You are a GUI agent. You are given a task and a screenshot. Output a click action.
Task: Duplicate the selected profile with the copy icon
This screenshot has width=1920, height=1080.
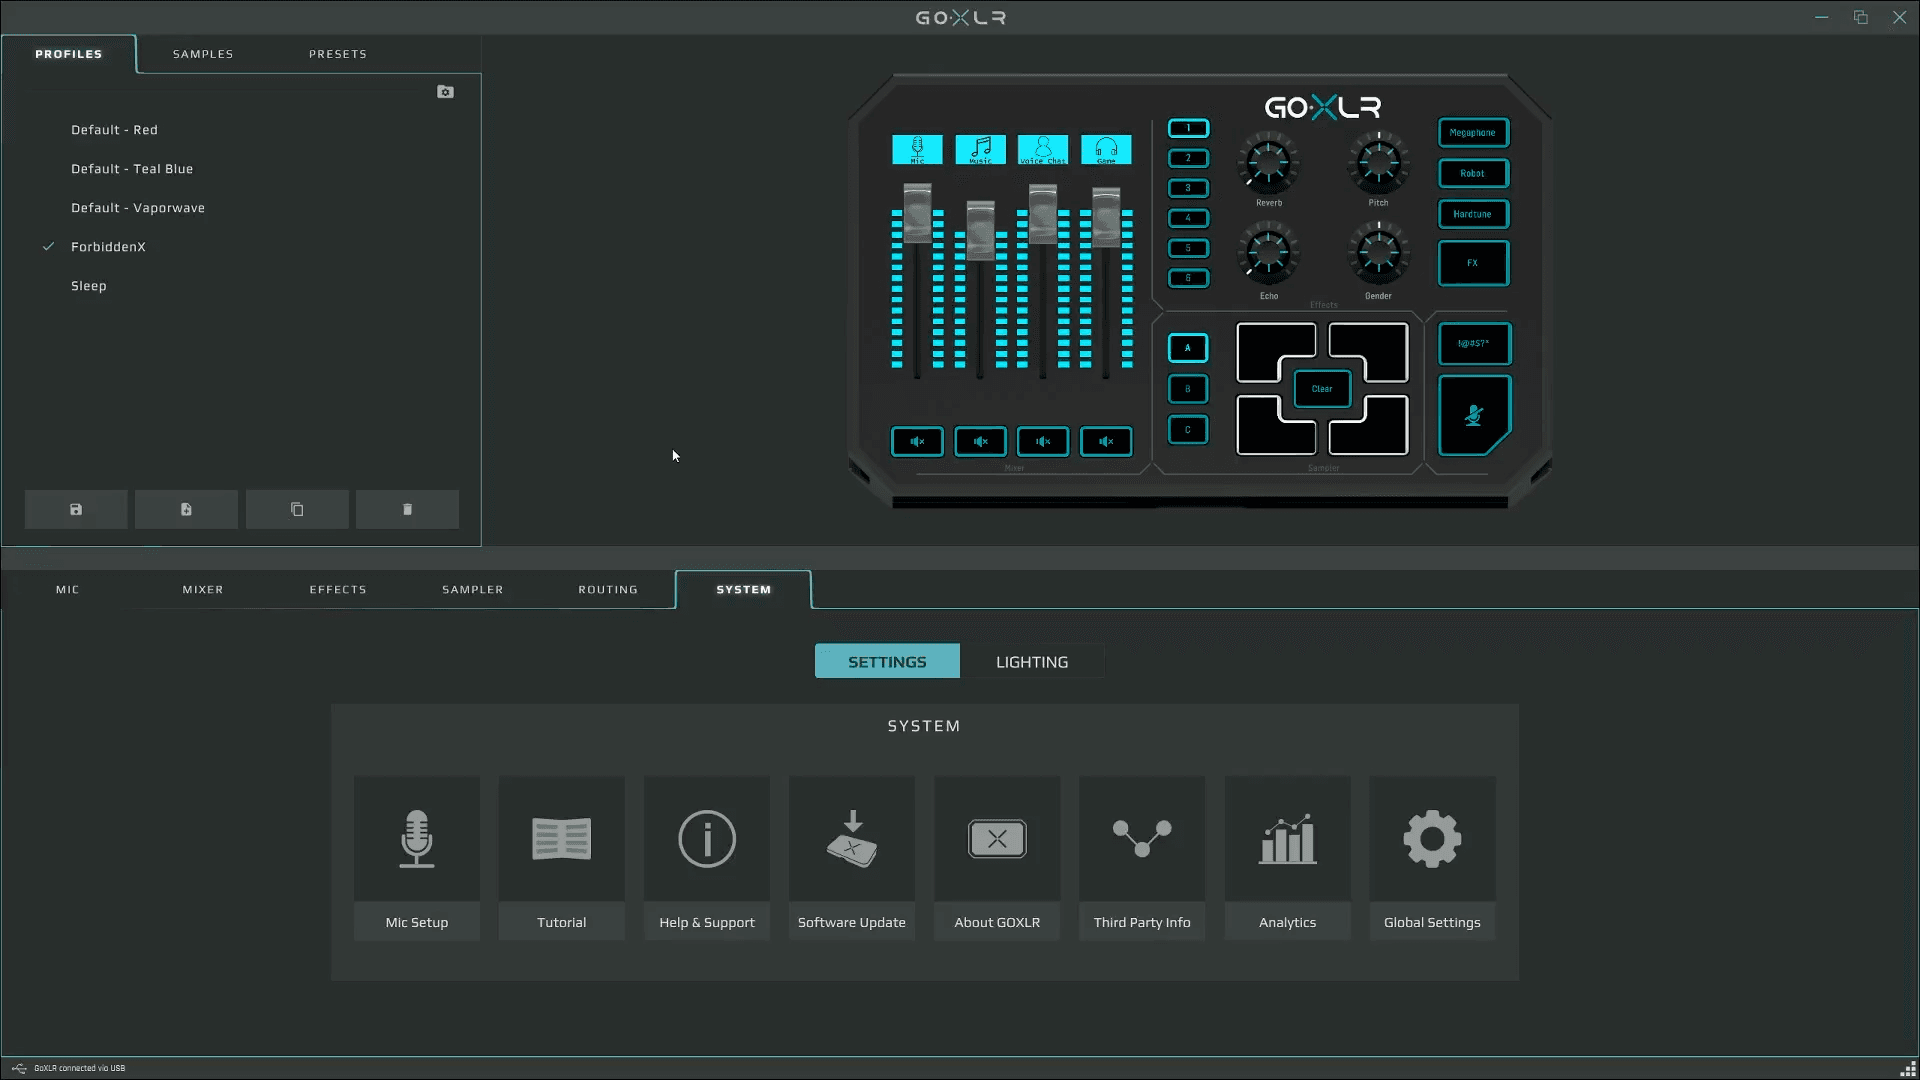pos(297,509)
